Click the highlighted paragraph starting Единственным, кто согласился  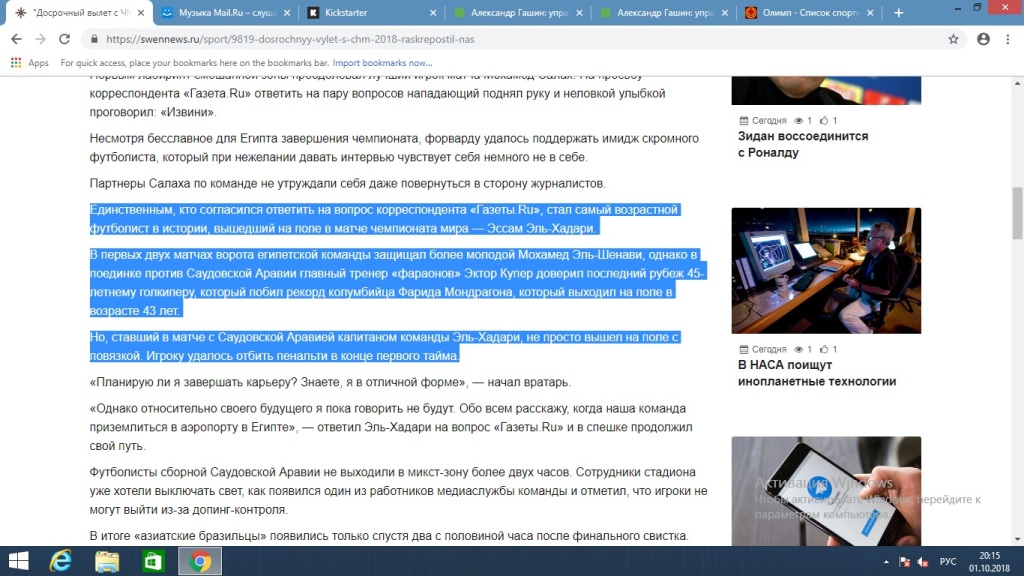[x=385, y=219]
